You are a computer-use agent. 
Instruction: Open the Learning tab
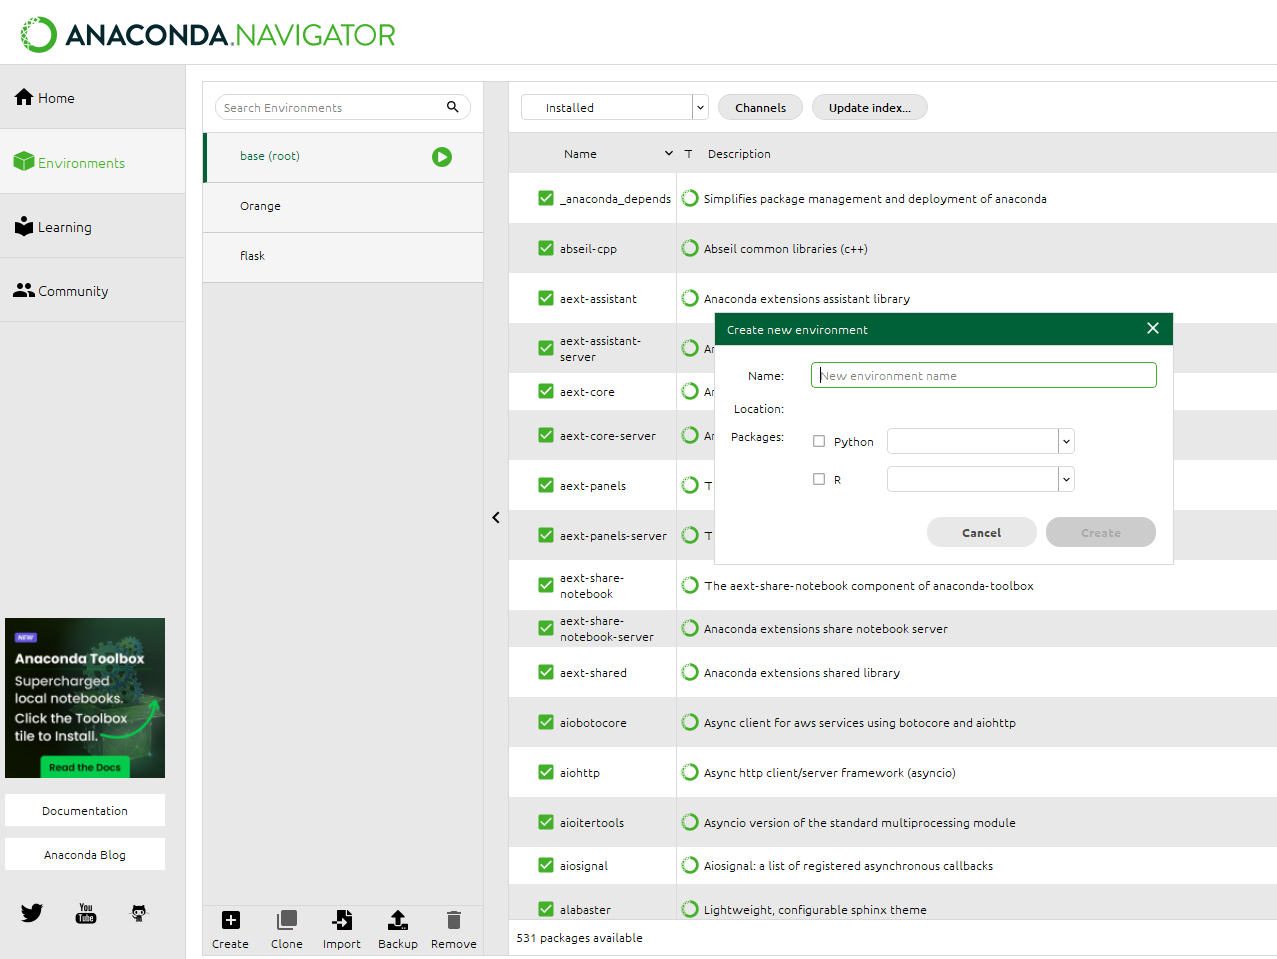[x=92, y=227]
